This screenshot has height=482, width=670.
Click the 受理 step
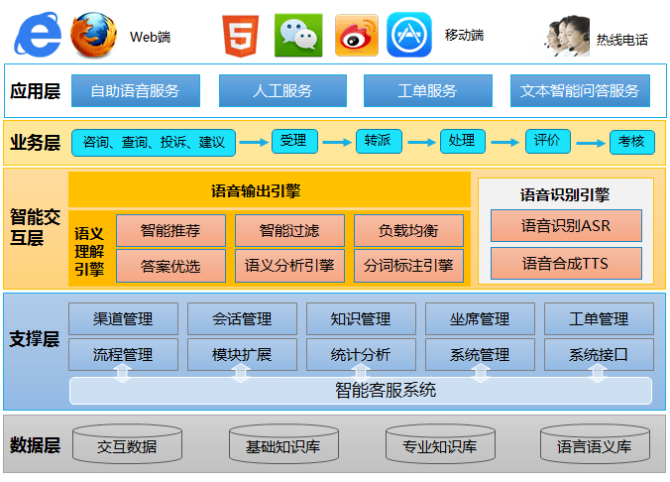click(x=295, y=141)
